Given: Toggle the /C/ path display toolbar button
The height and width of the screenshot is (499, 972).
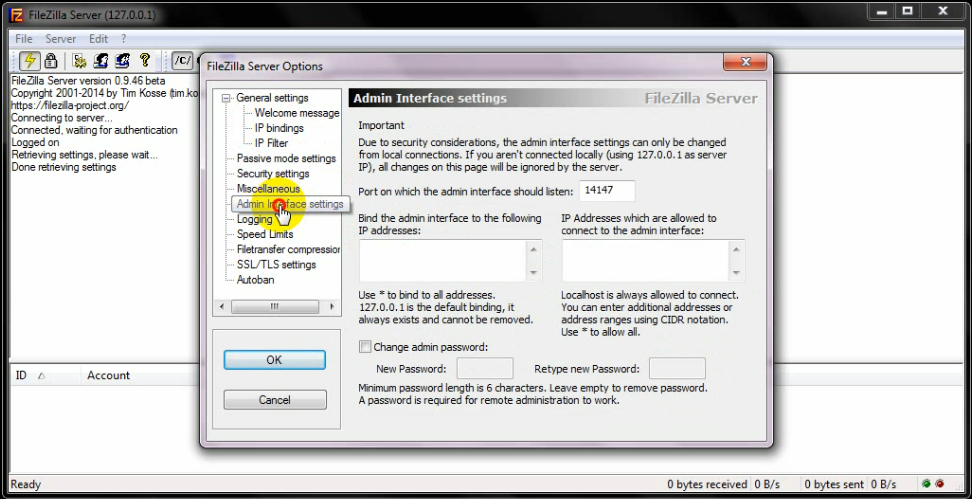Looking at the screenshot, I should (182, 60).
